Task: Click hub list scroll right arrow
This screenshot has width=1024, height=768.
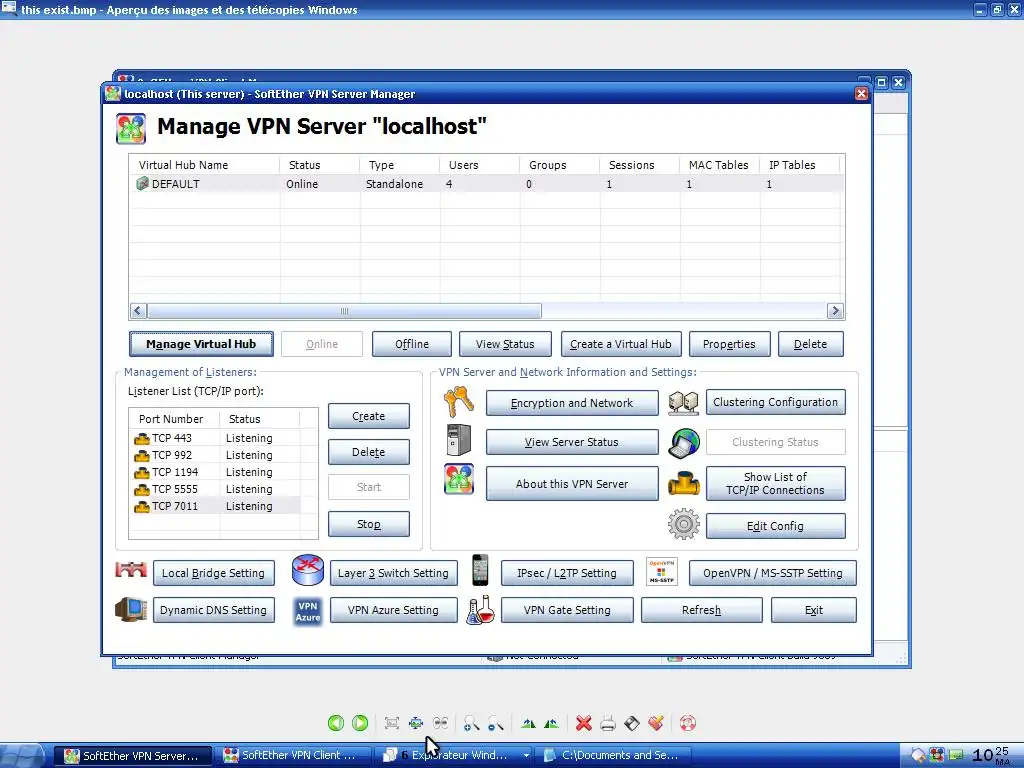Action: [x=835, y=311]
